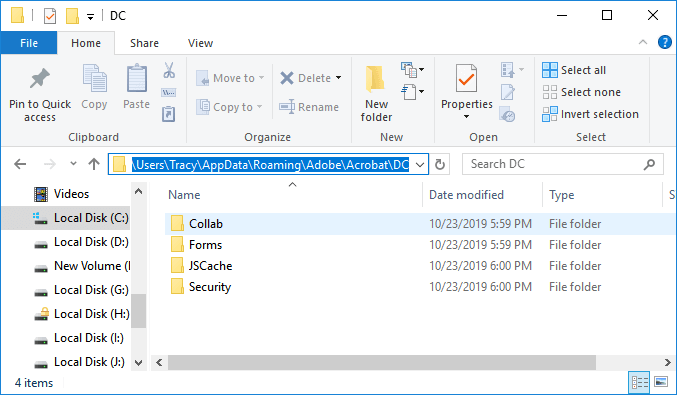Select Local Disk (C:) in navigation pane
The width and height of the screenshot is (677, 395).
pos(66,218)
